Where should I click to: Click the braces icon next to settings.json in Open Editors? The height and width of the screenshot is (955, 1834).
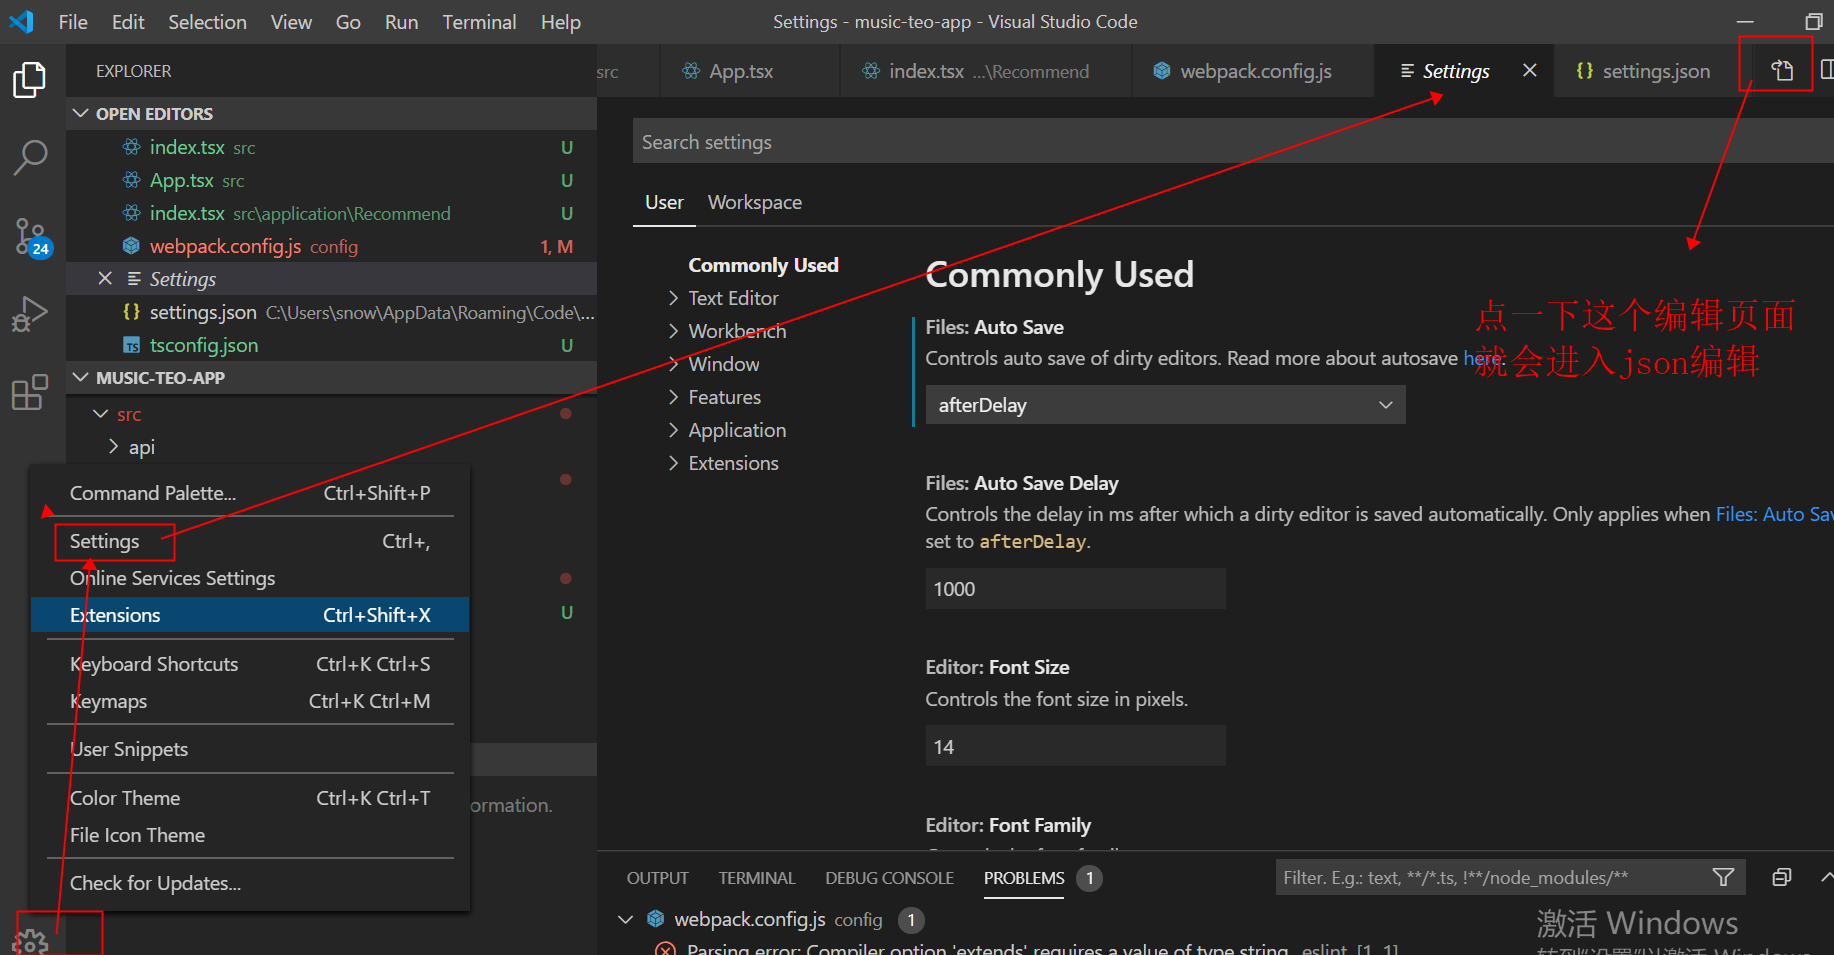[x=131, y=312]
